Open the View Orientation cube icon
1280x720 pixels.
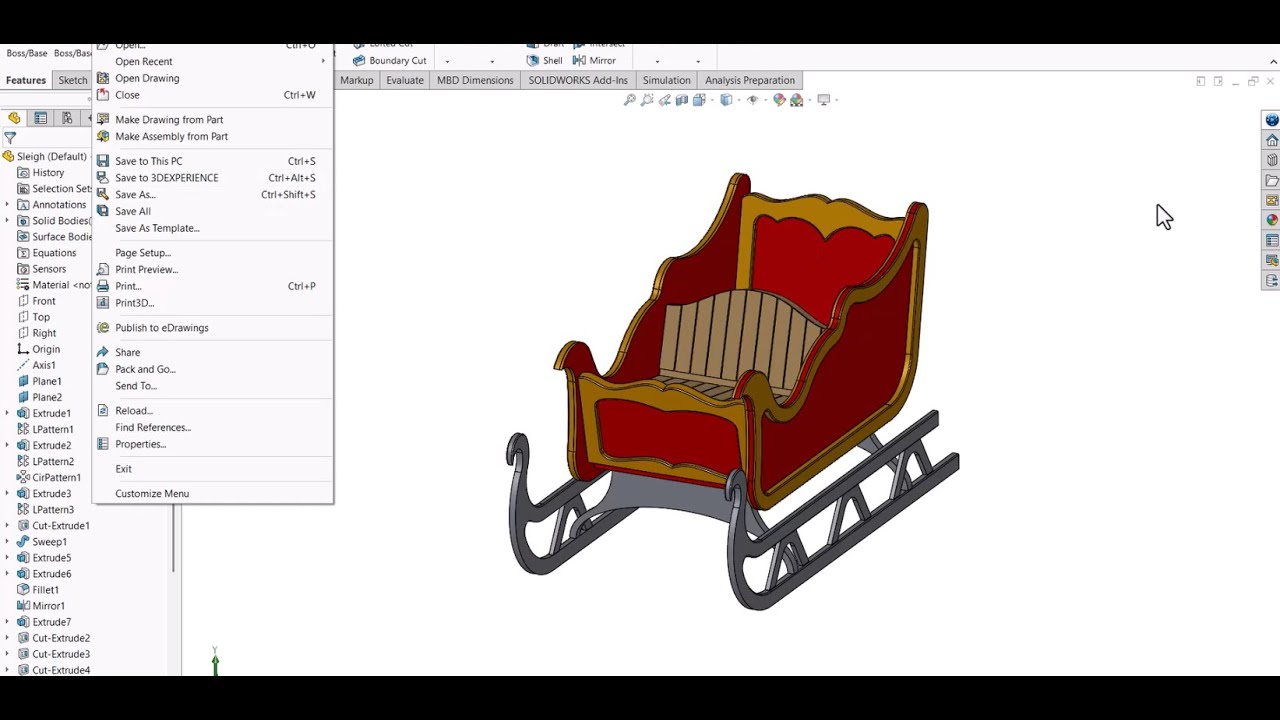pyautogui.click(x=699, y=100)
